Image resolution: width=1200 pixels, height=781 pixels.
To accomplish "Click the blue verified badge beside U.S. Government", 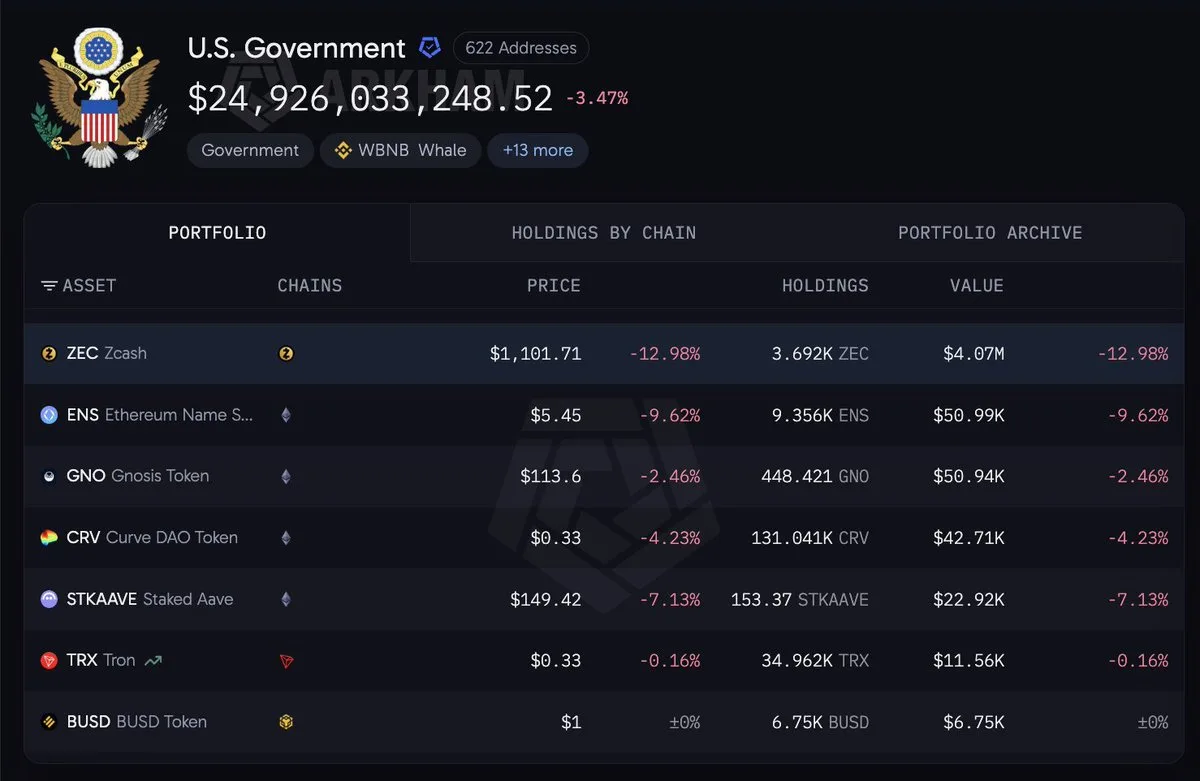I will (429, 48).
